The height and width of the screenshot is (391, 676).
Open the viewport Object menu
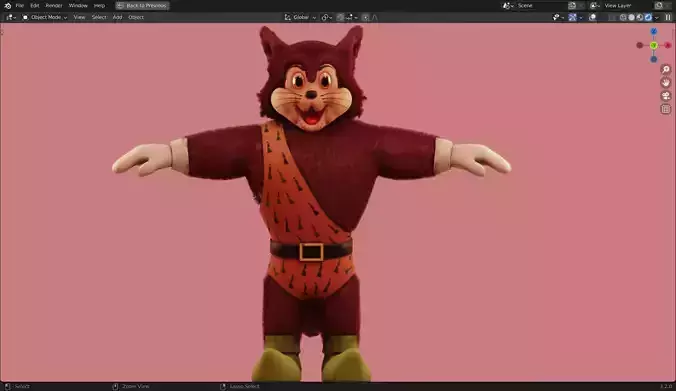tap(136, 17)
